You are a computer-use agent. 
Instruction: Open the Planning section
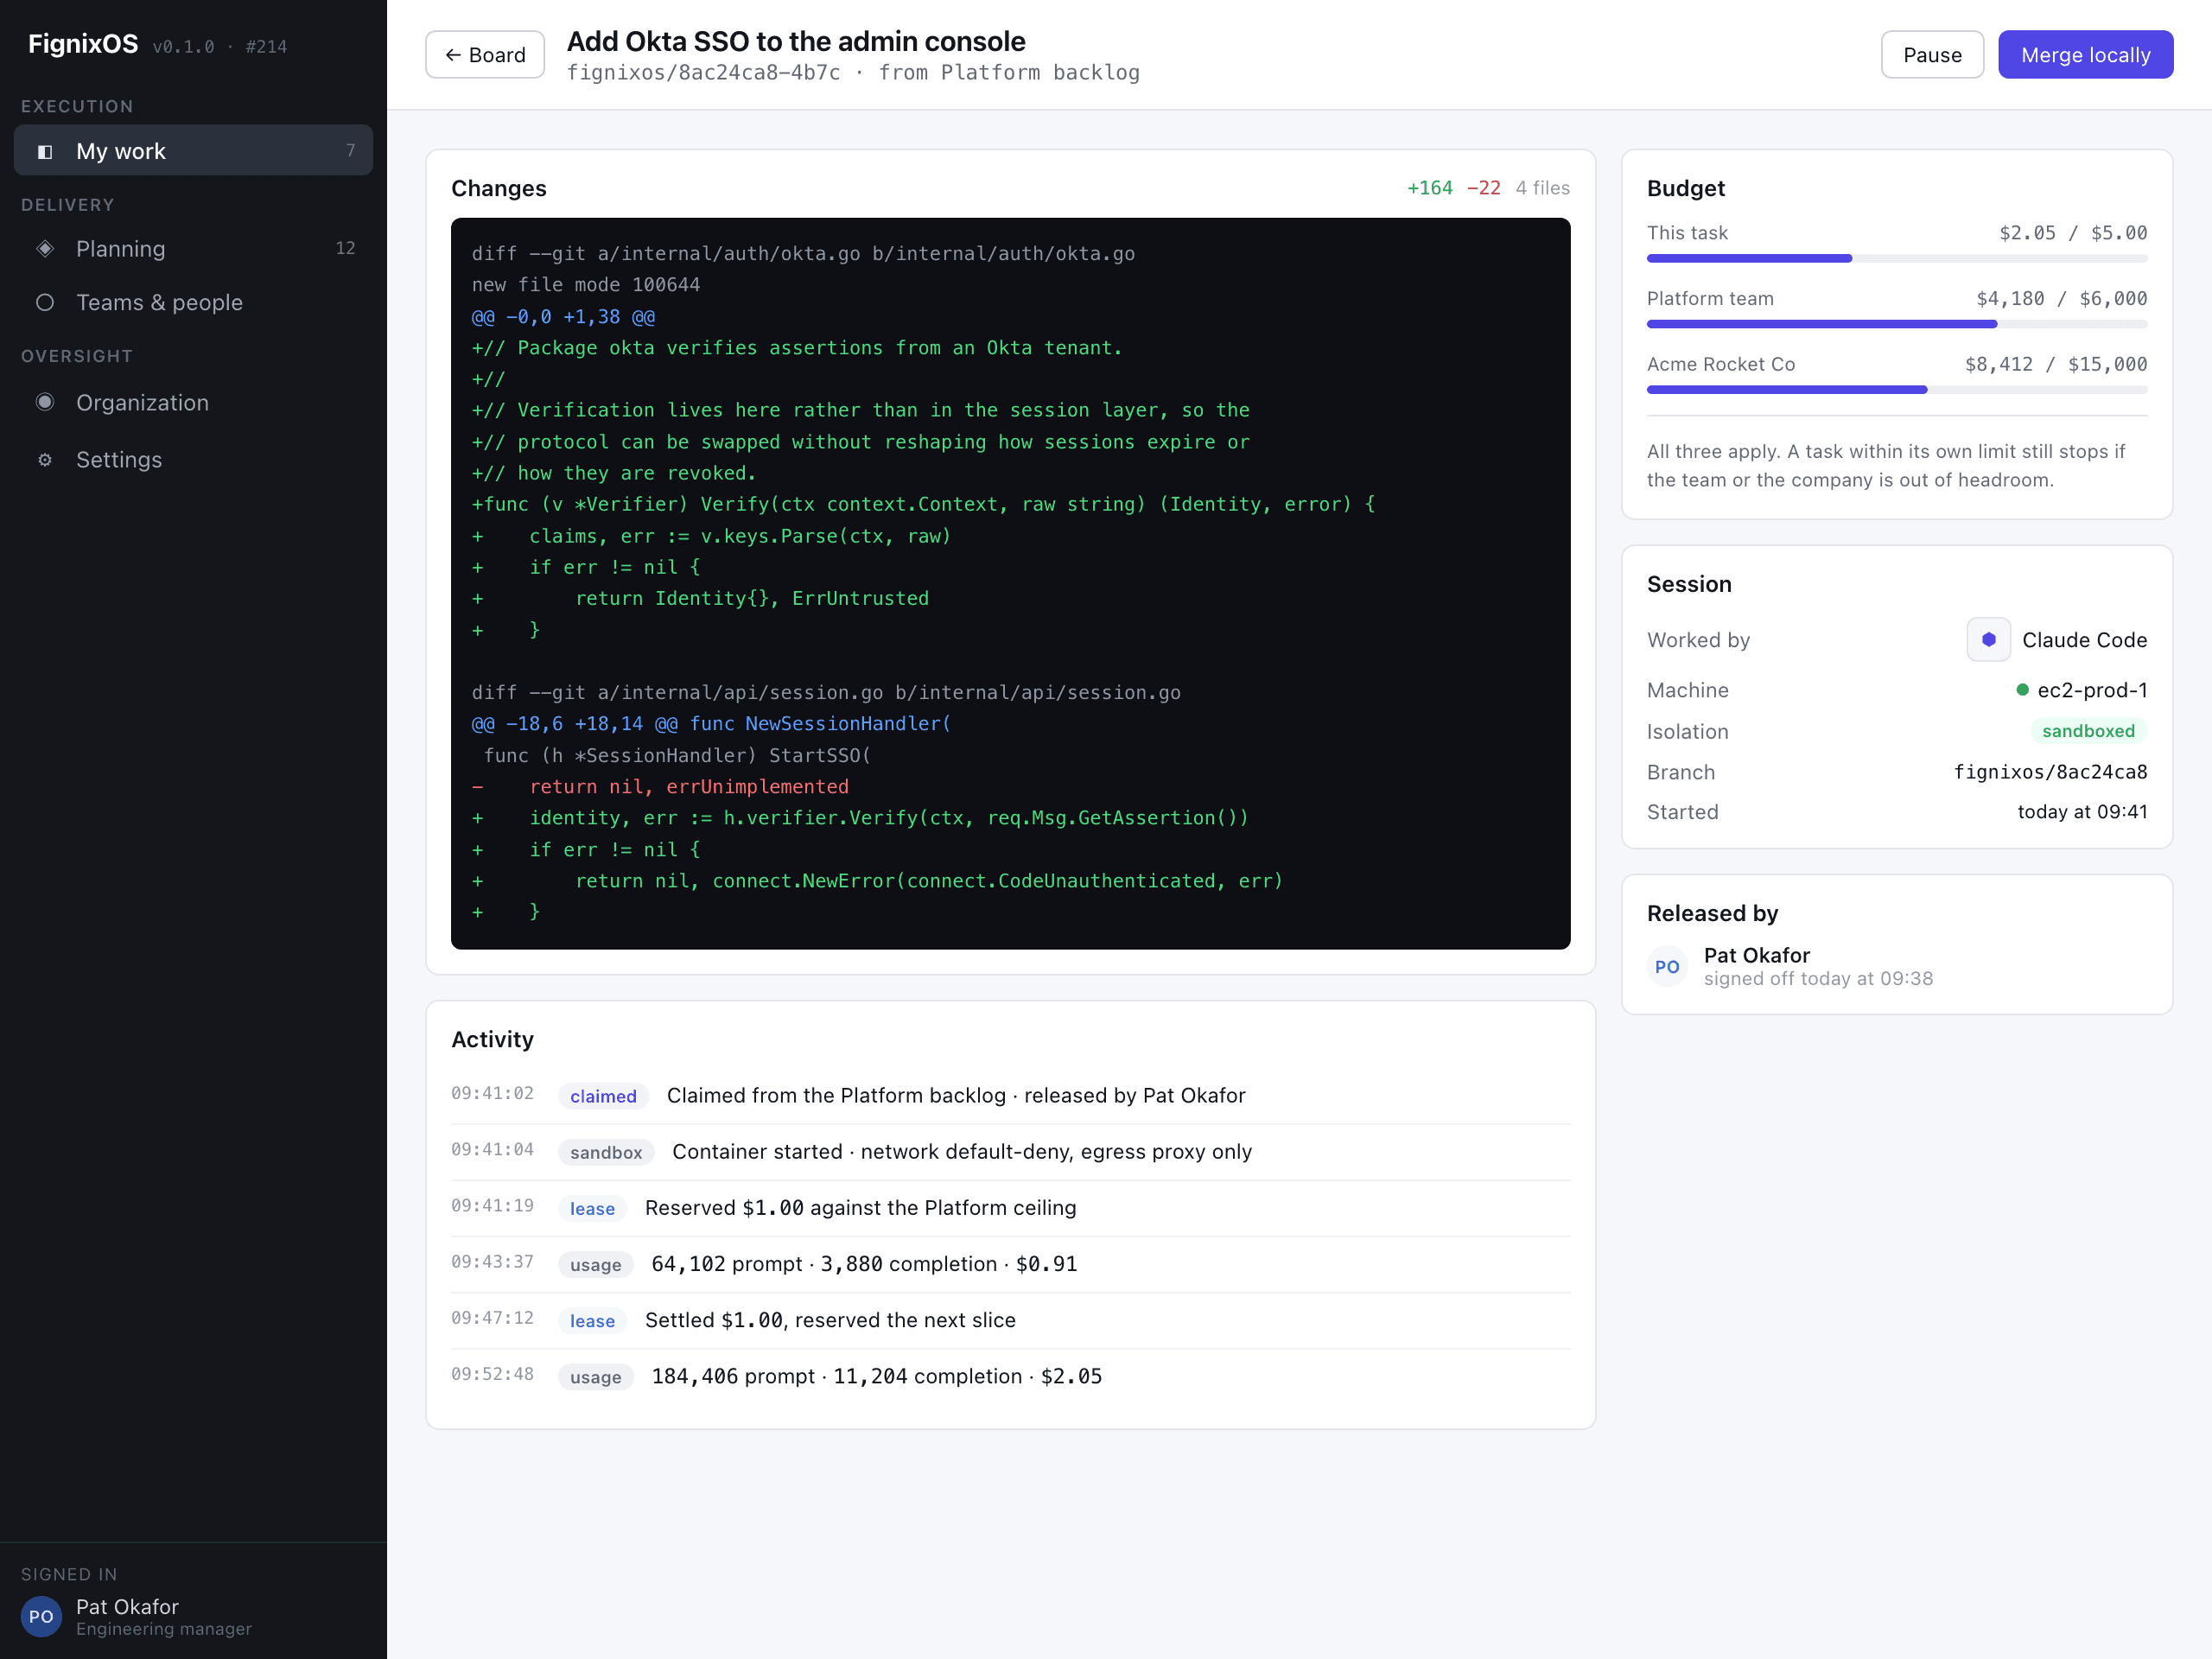click(193, 248)
